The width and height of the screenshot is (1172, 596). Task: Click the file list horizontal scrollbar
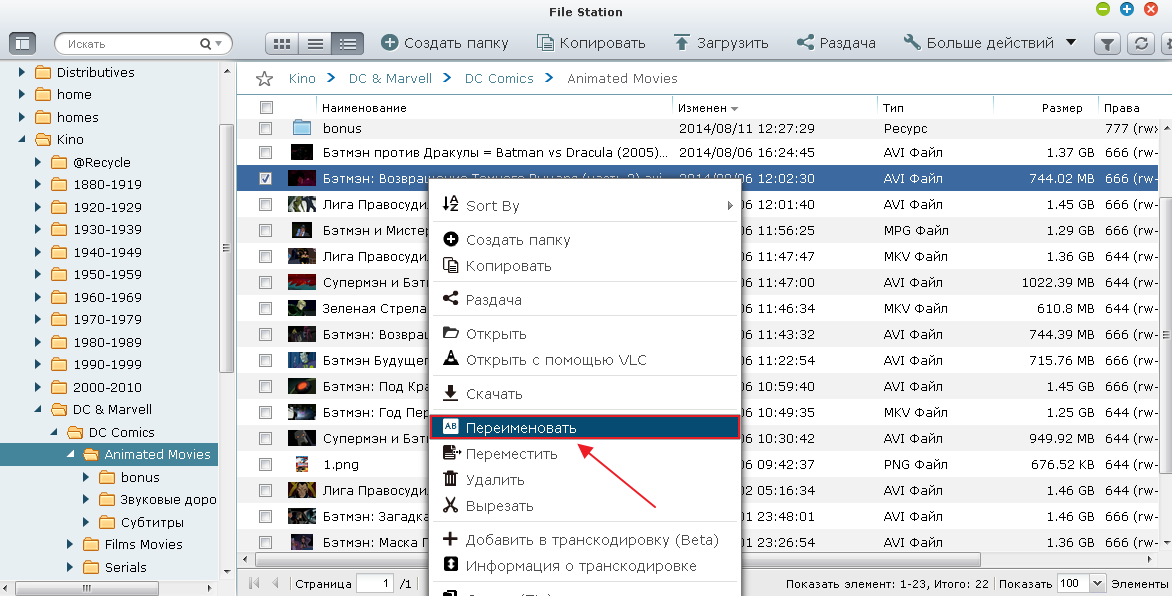[x=617, y=559]
